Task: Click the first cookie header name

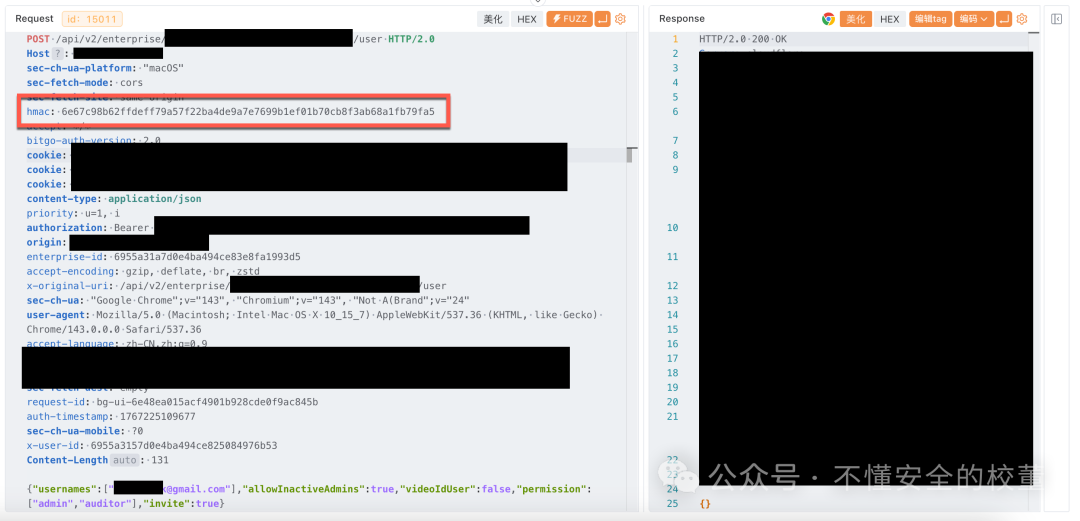Action: point(46,155)
